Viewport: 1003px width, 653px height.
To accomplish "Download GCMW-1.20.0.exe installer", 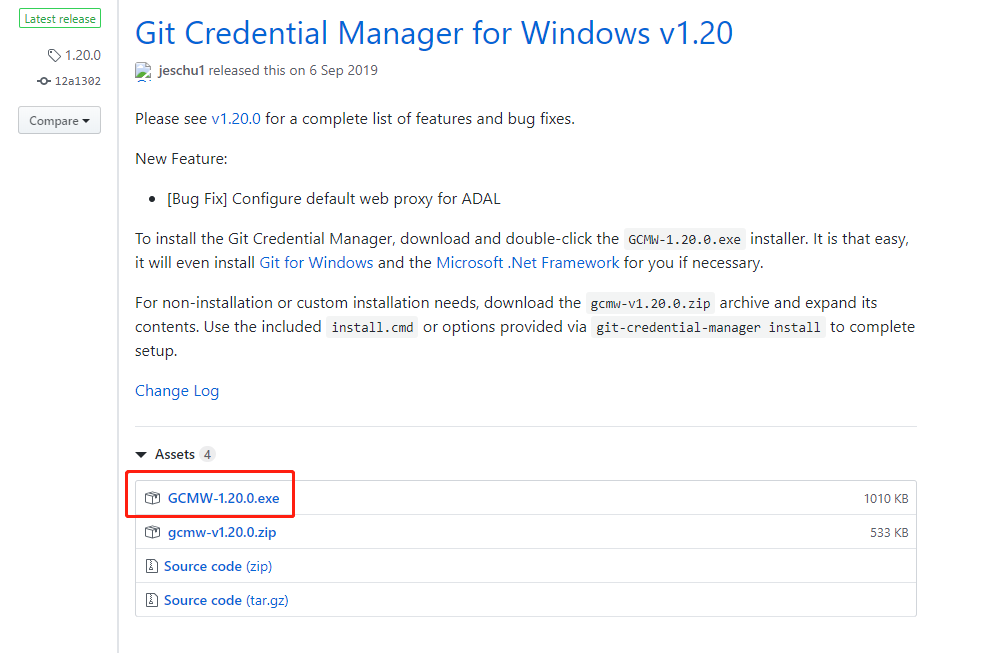I will [223, 498].
